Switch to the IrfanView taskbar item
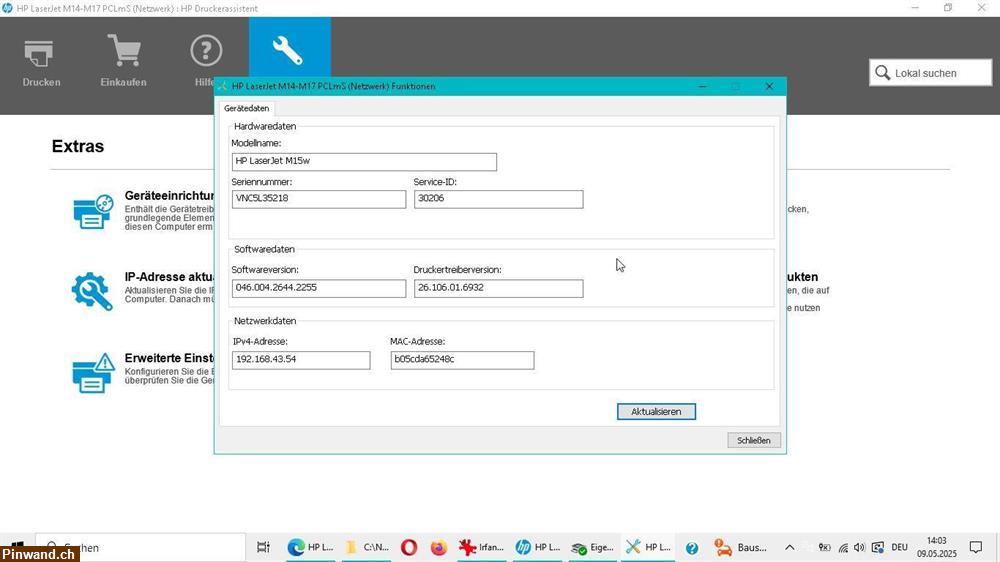This screenshot has width=1000, height=562. 482,547
